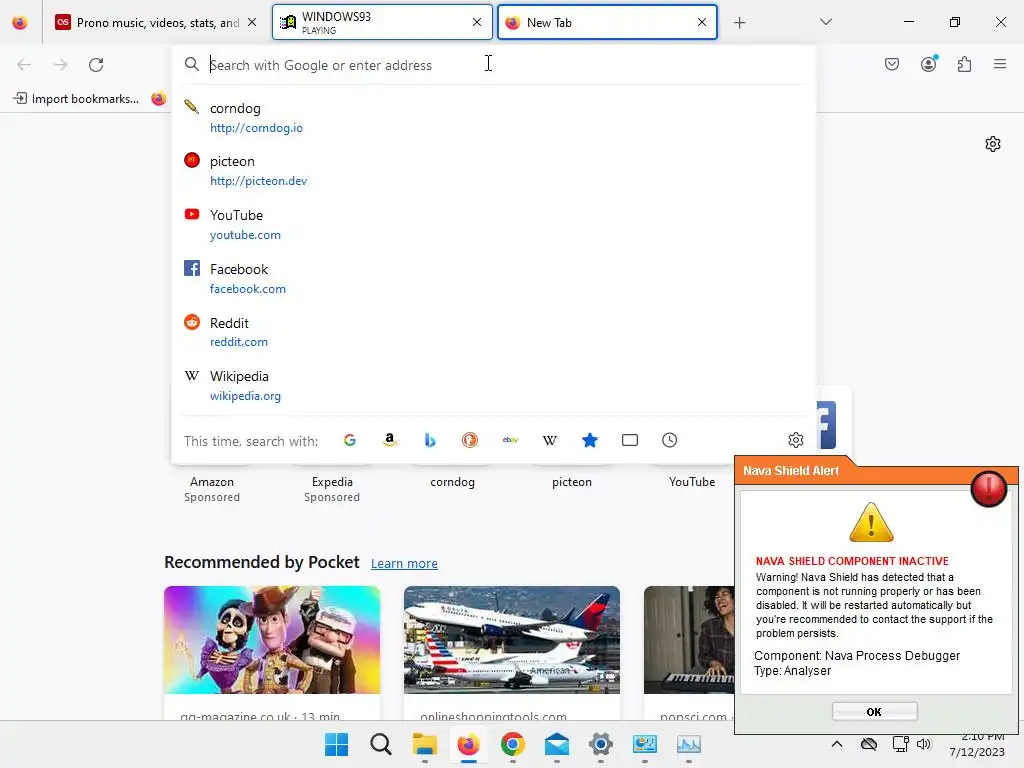Open new tab page settings gear
The height and width of the screenshot is (768, 1024).
[993, 144]
